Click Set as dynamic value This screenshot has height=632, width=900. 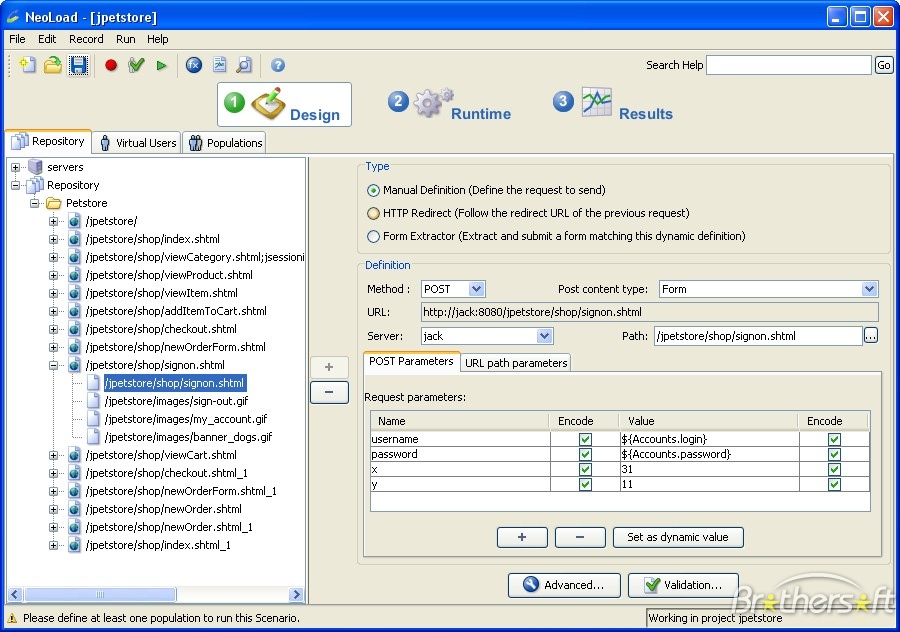pyautogui.click(x=678, y=537)
